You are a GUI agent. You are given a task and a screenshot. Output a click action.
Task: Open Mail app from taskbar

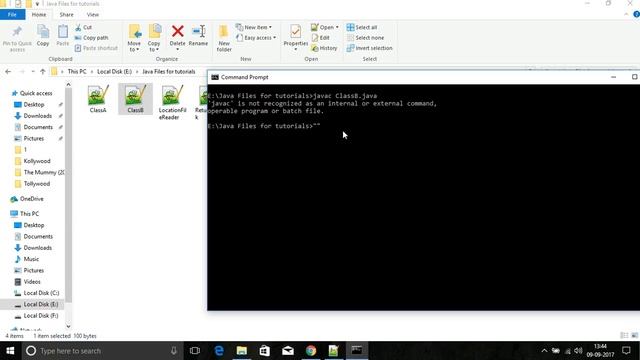pyautogui.click(x=288, y=351)
